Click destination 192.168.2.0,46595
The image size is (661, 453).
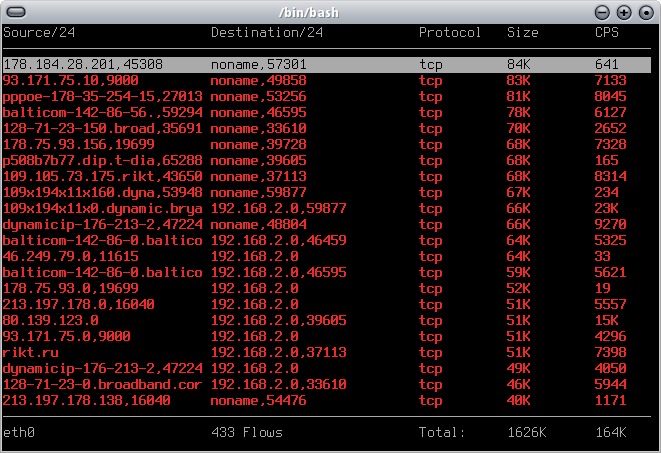279,273
